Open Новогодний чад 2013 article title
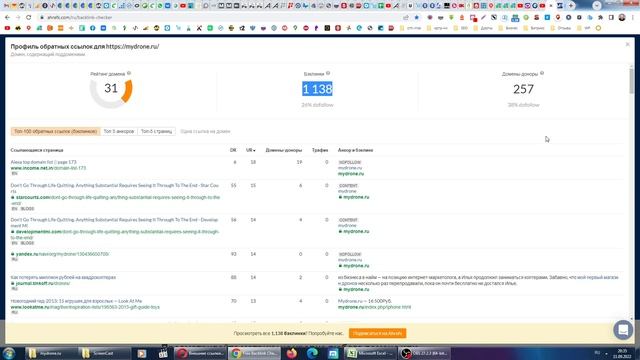 (76, 301)
